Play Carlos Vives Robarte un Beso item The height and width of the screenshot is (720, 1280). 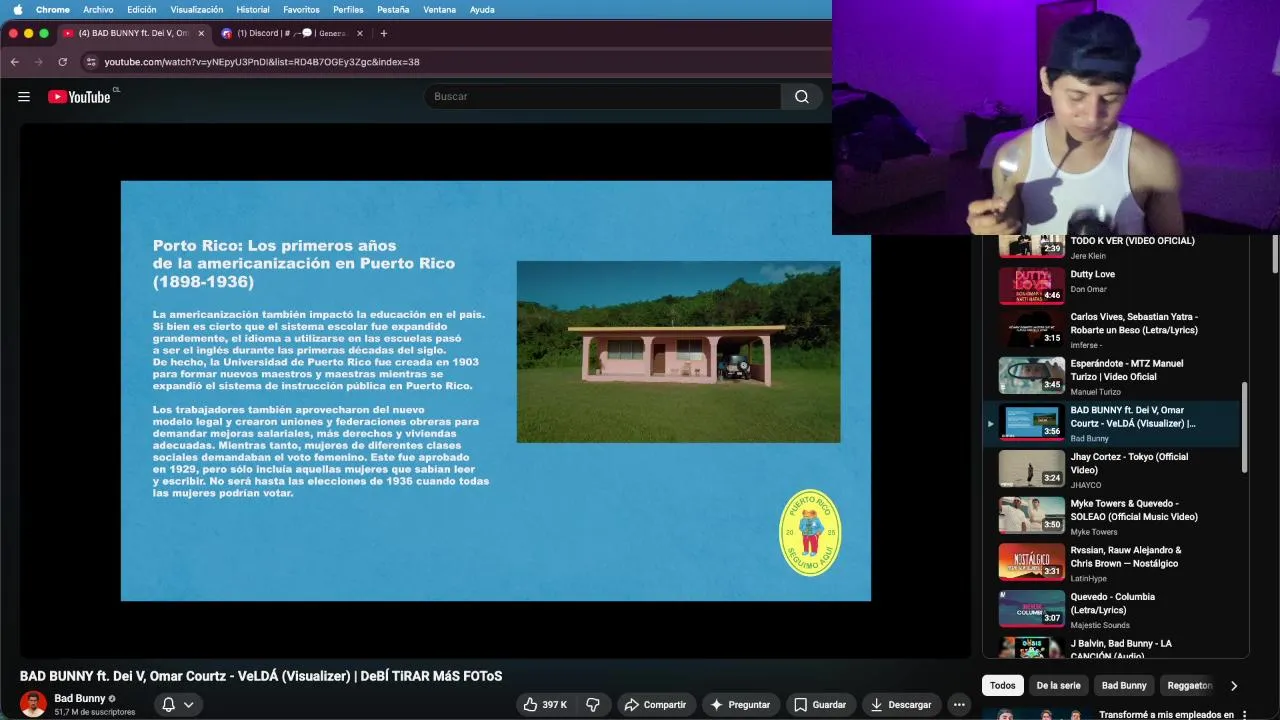[x=1112, y=330]
